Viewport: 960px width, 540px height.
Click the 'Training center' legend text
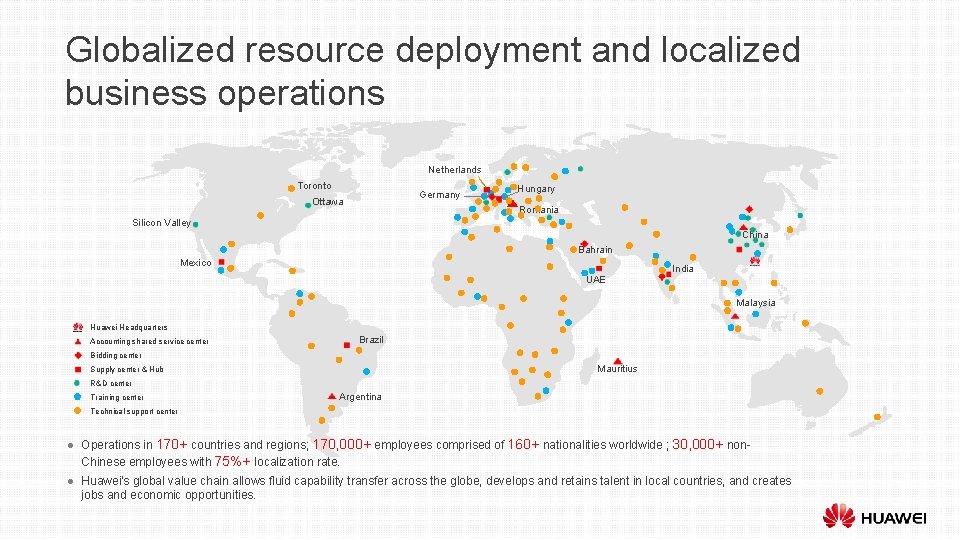(116, 397)
